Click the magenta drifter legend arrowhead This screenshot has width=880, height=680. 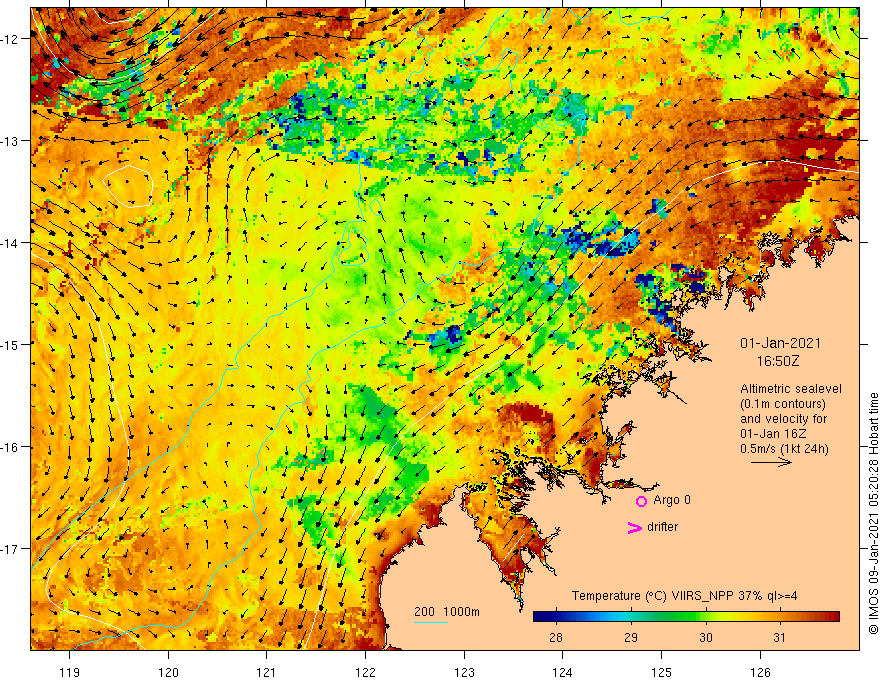coord(634,527)
